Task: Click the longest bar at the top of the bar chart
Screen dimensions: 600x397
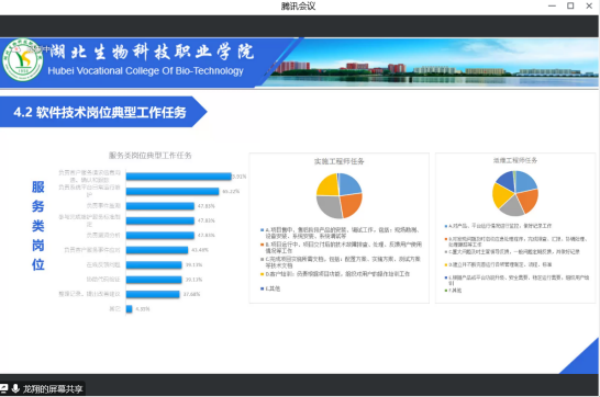Action: click(179, 176)
